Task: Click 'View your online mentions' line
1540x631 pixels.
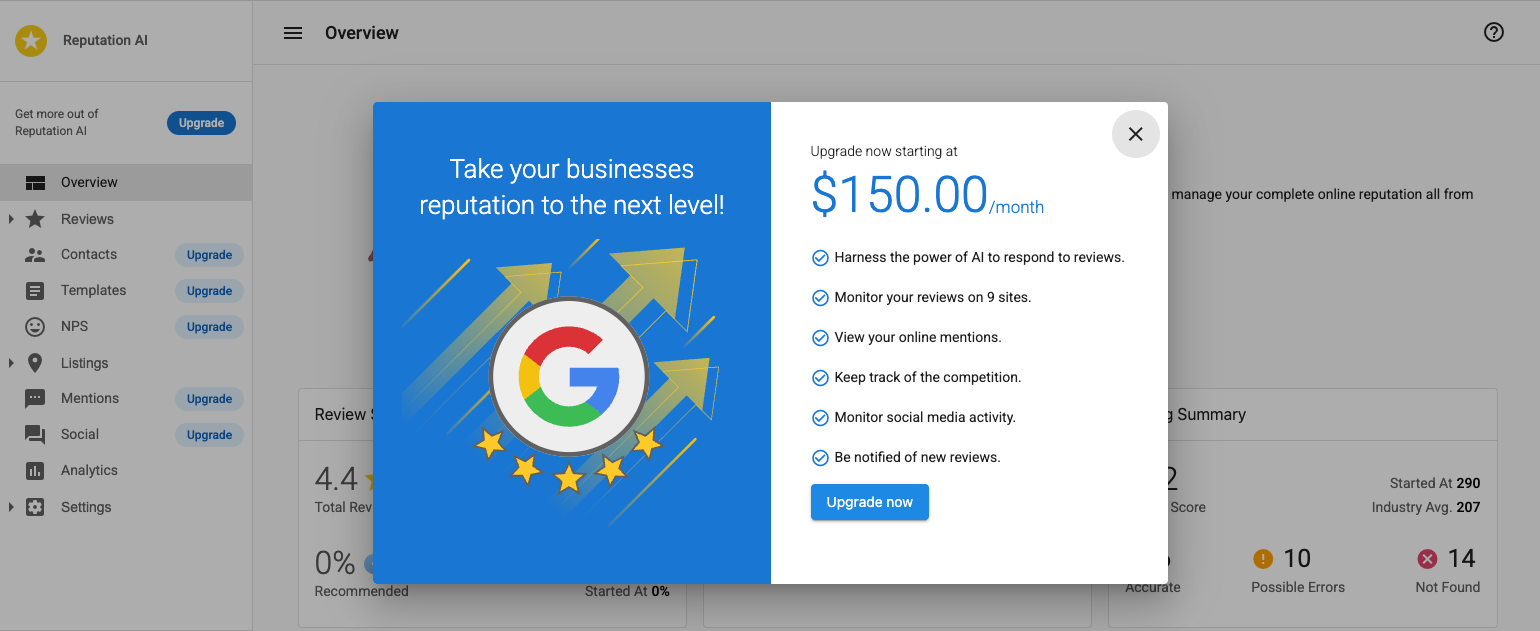Action: [917, 337]
